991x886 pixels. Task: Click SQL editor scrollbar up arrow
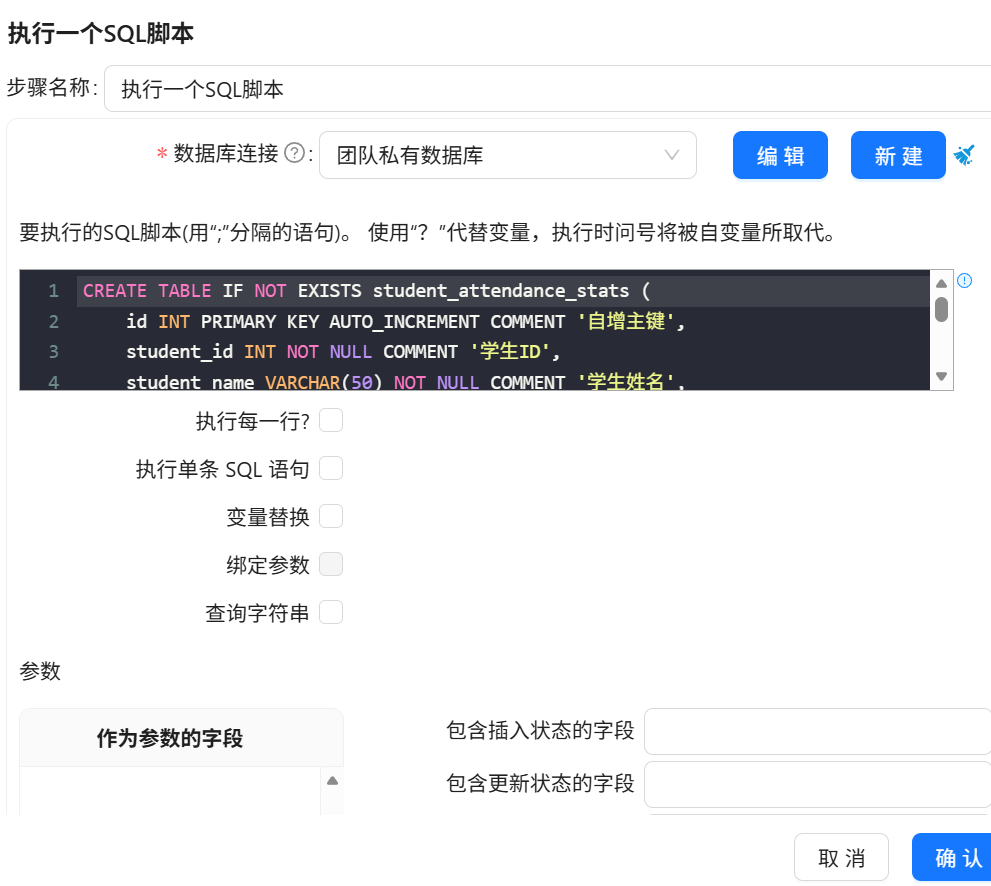(941, 284)
